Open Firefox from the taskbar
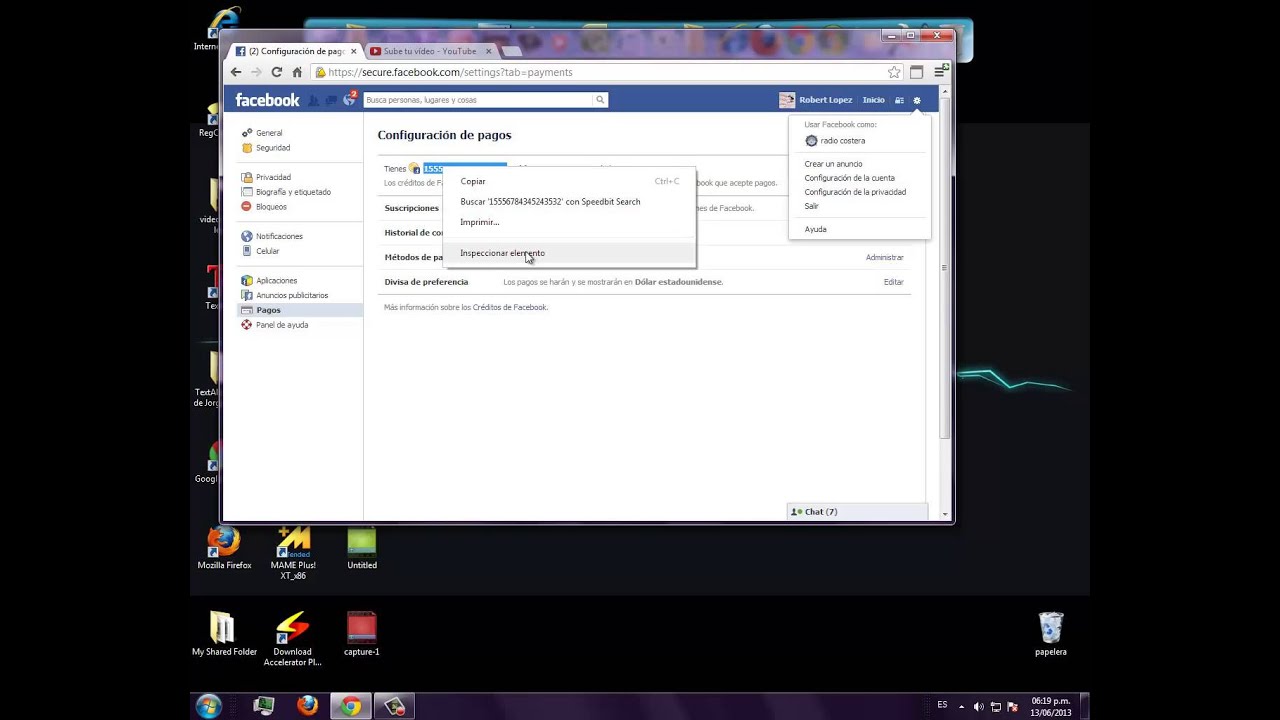Screen dimensions: 1280x720 (308, 706)
